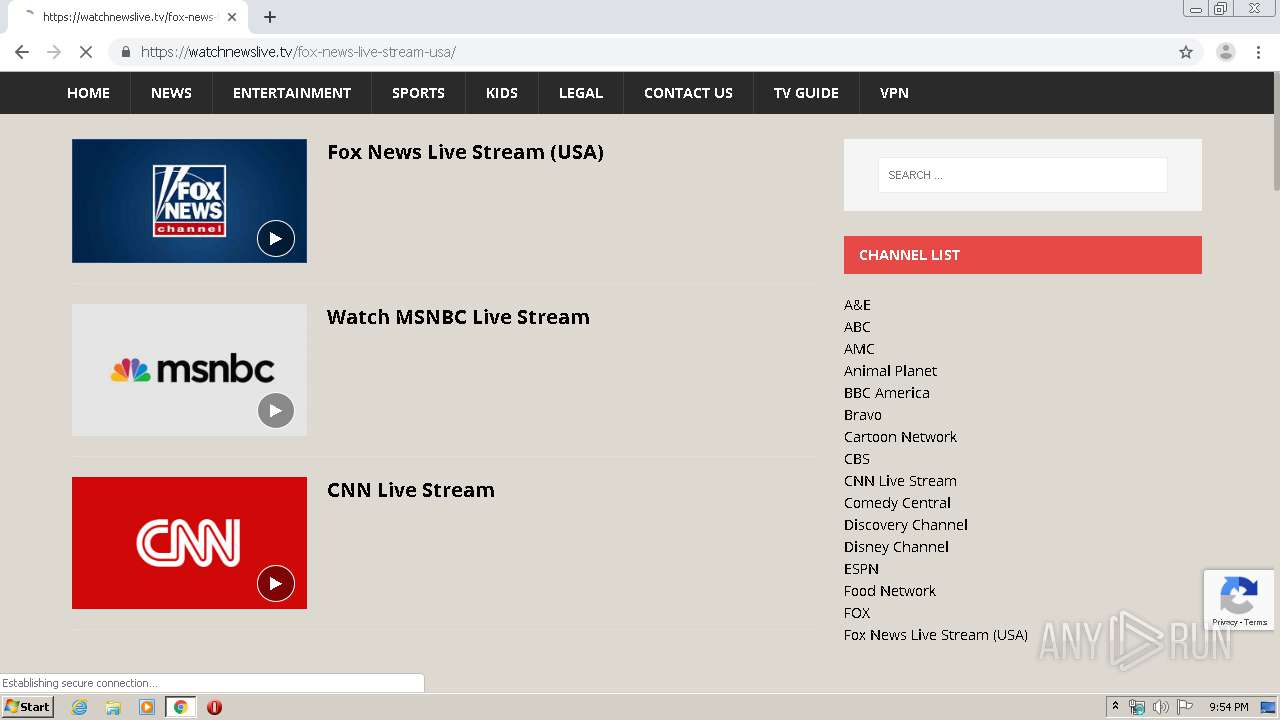Image resolution: width=1280 pixels, height=720 pixels.
Task: Show hidden system tray icons
Action: pyautogui.click(x=1115, y=707)
